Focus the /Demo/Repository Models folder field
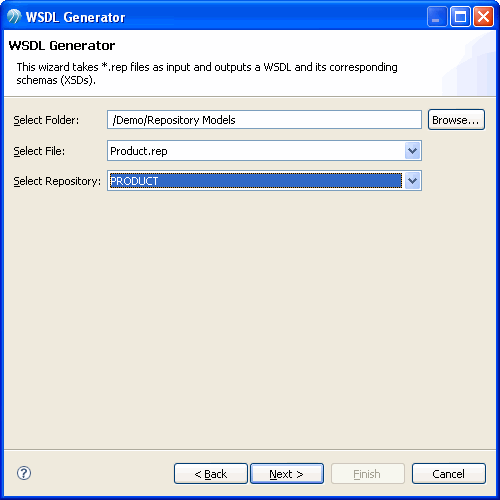 (264, 120)
